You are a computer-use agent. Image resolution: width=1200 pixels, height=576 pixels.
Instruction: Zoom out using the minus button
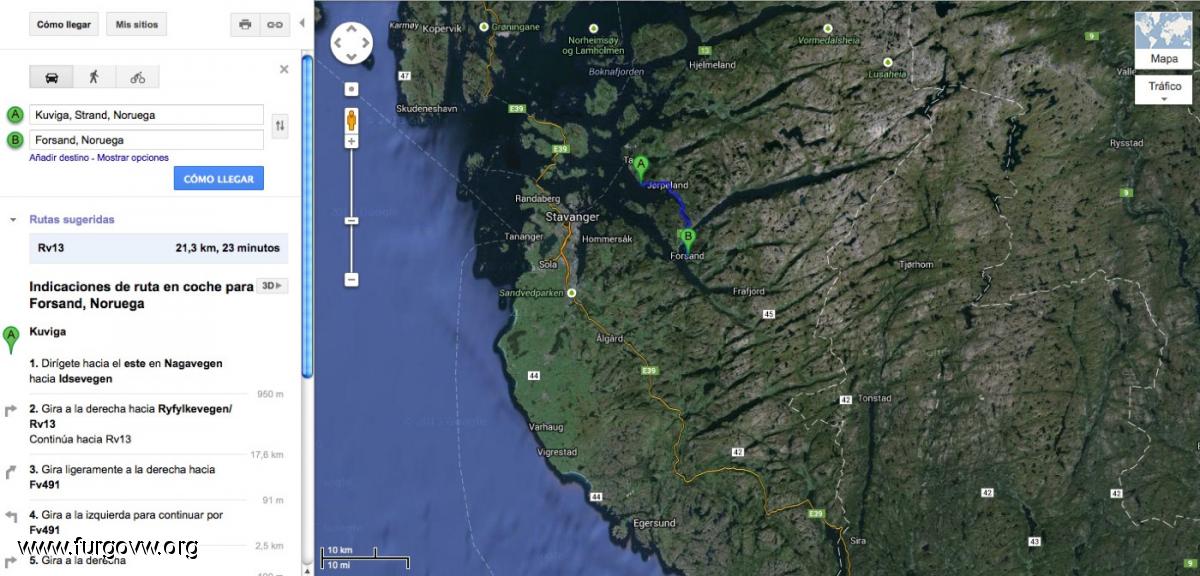[x=352, y=280]
